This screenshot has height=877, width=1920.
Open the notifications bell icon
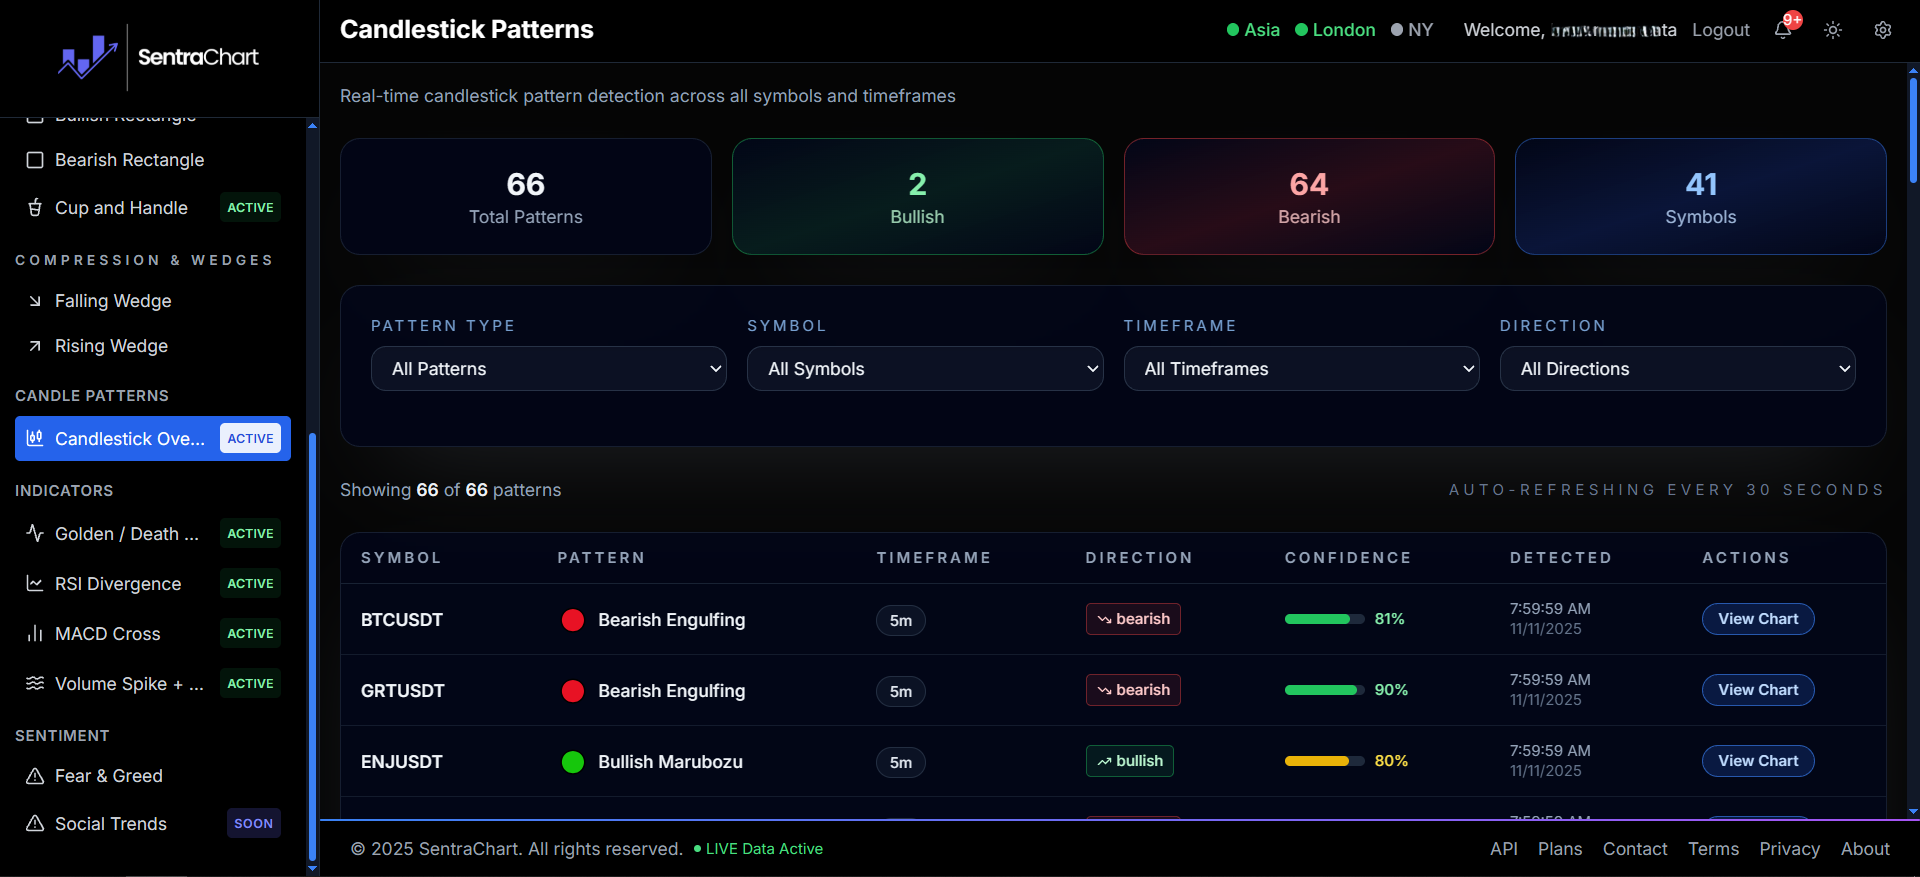[1783, 30]
